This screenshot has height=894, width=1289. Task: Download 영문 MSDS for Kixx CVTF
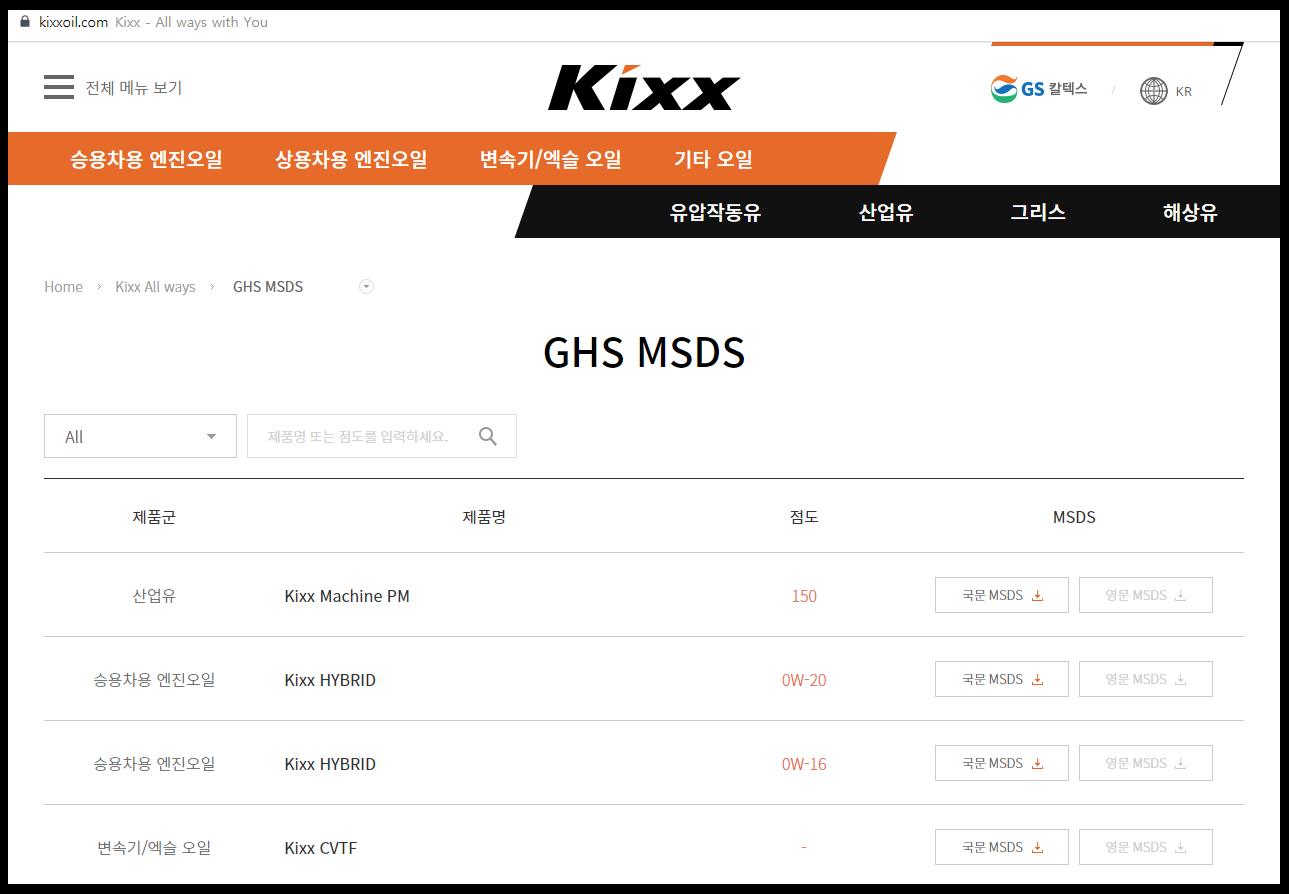pos(1146,847)
